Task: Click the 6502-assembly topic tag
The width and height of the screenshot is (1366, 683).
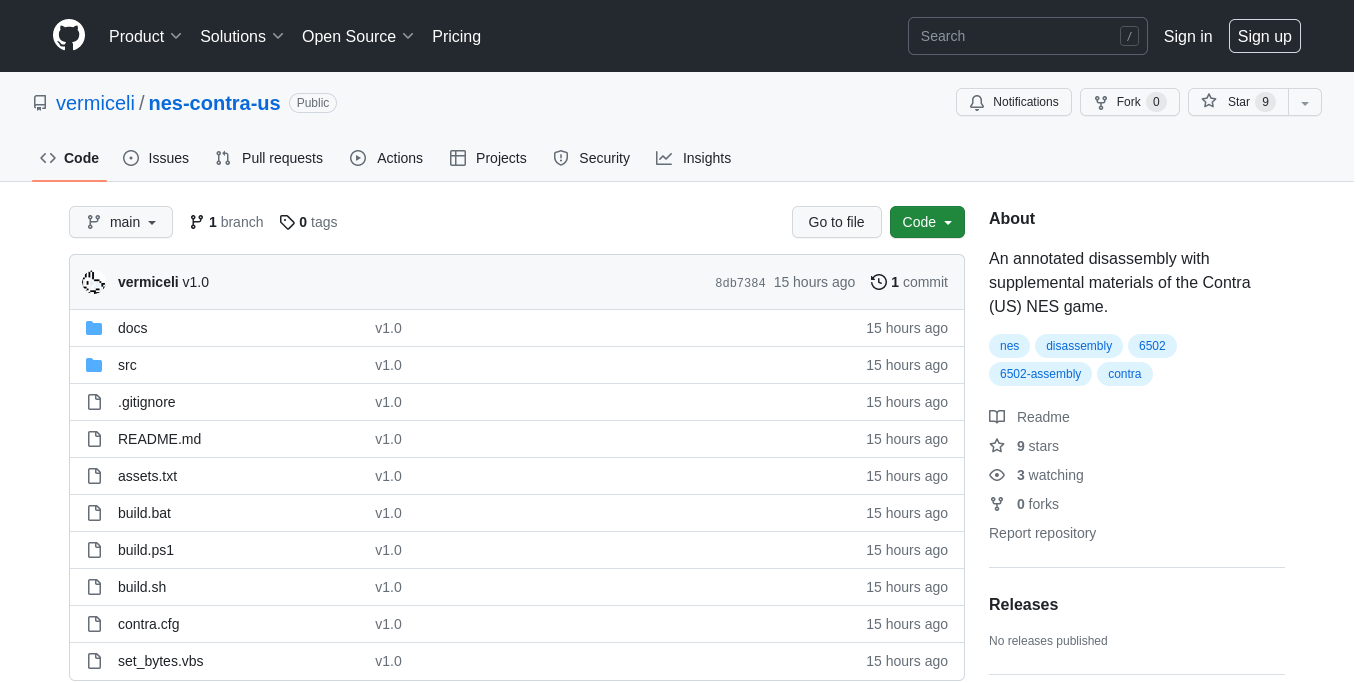Action: 1040,374
